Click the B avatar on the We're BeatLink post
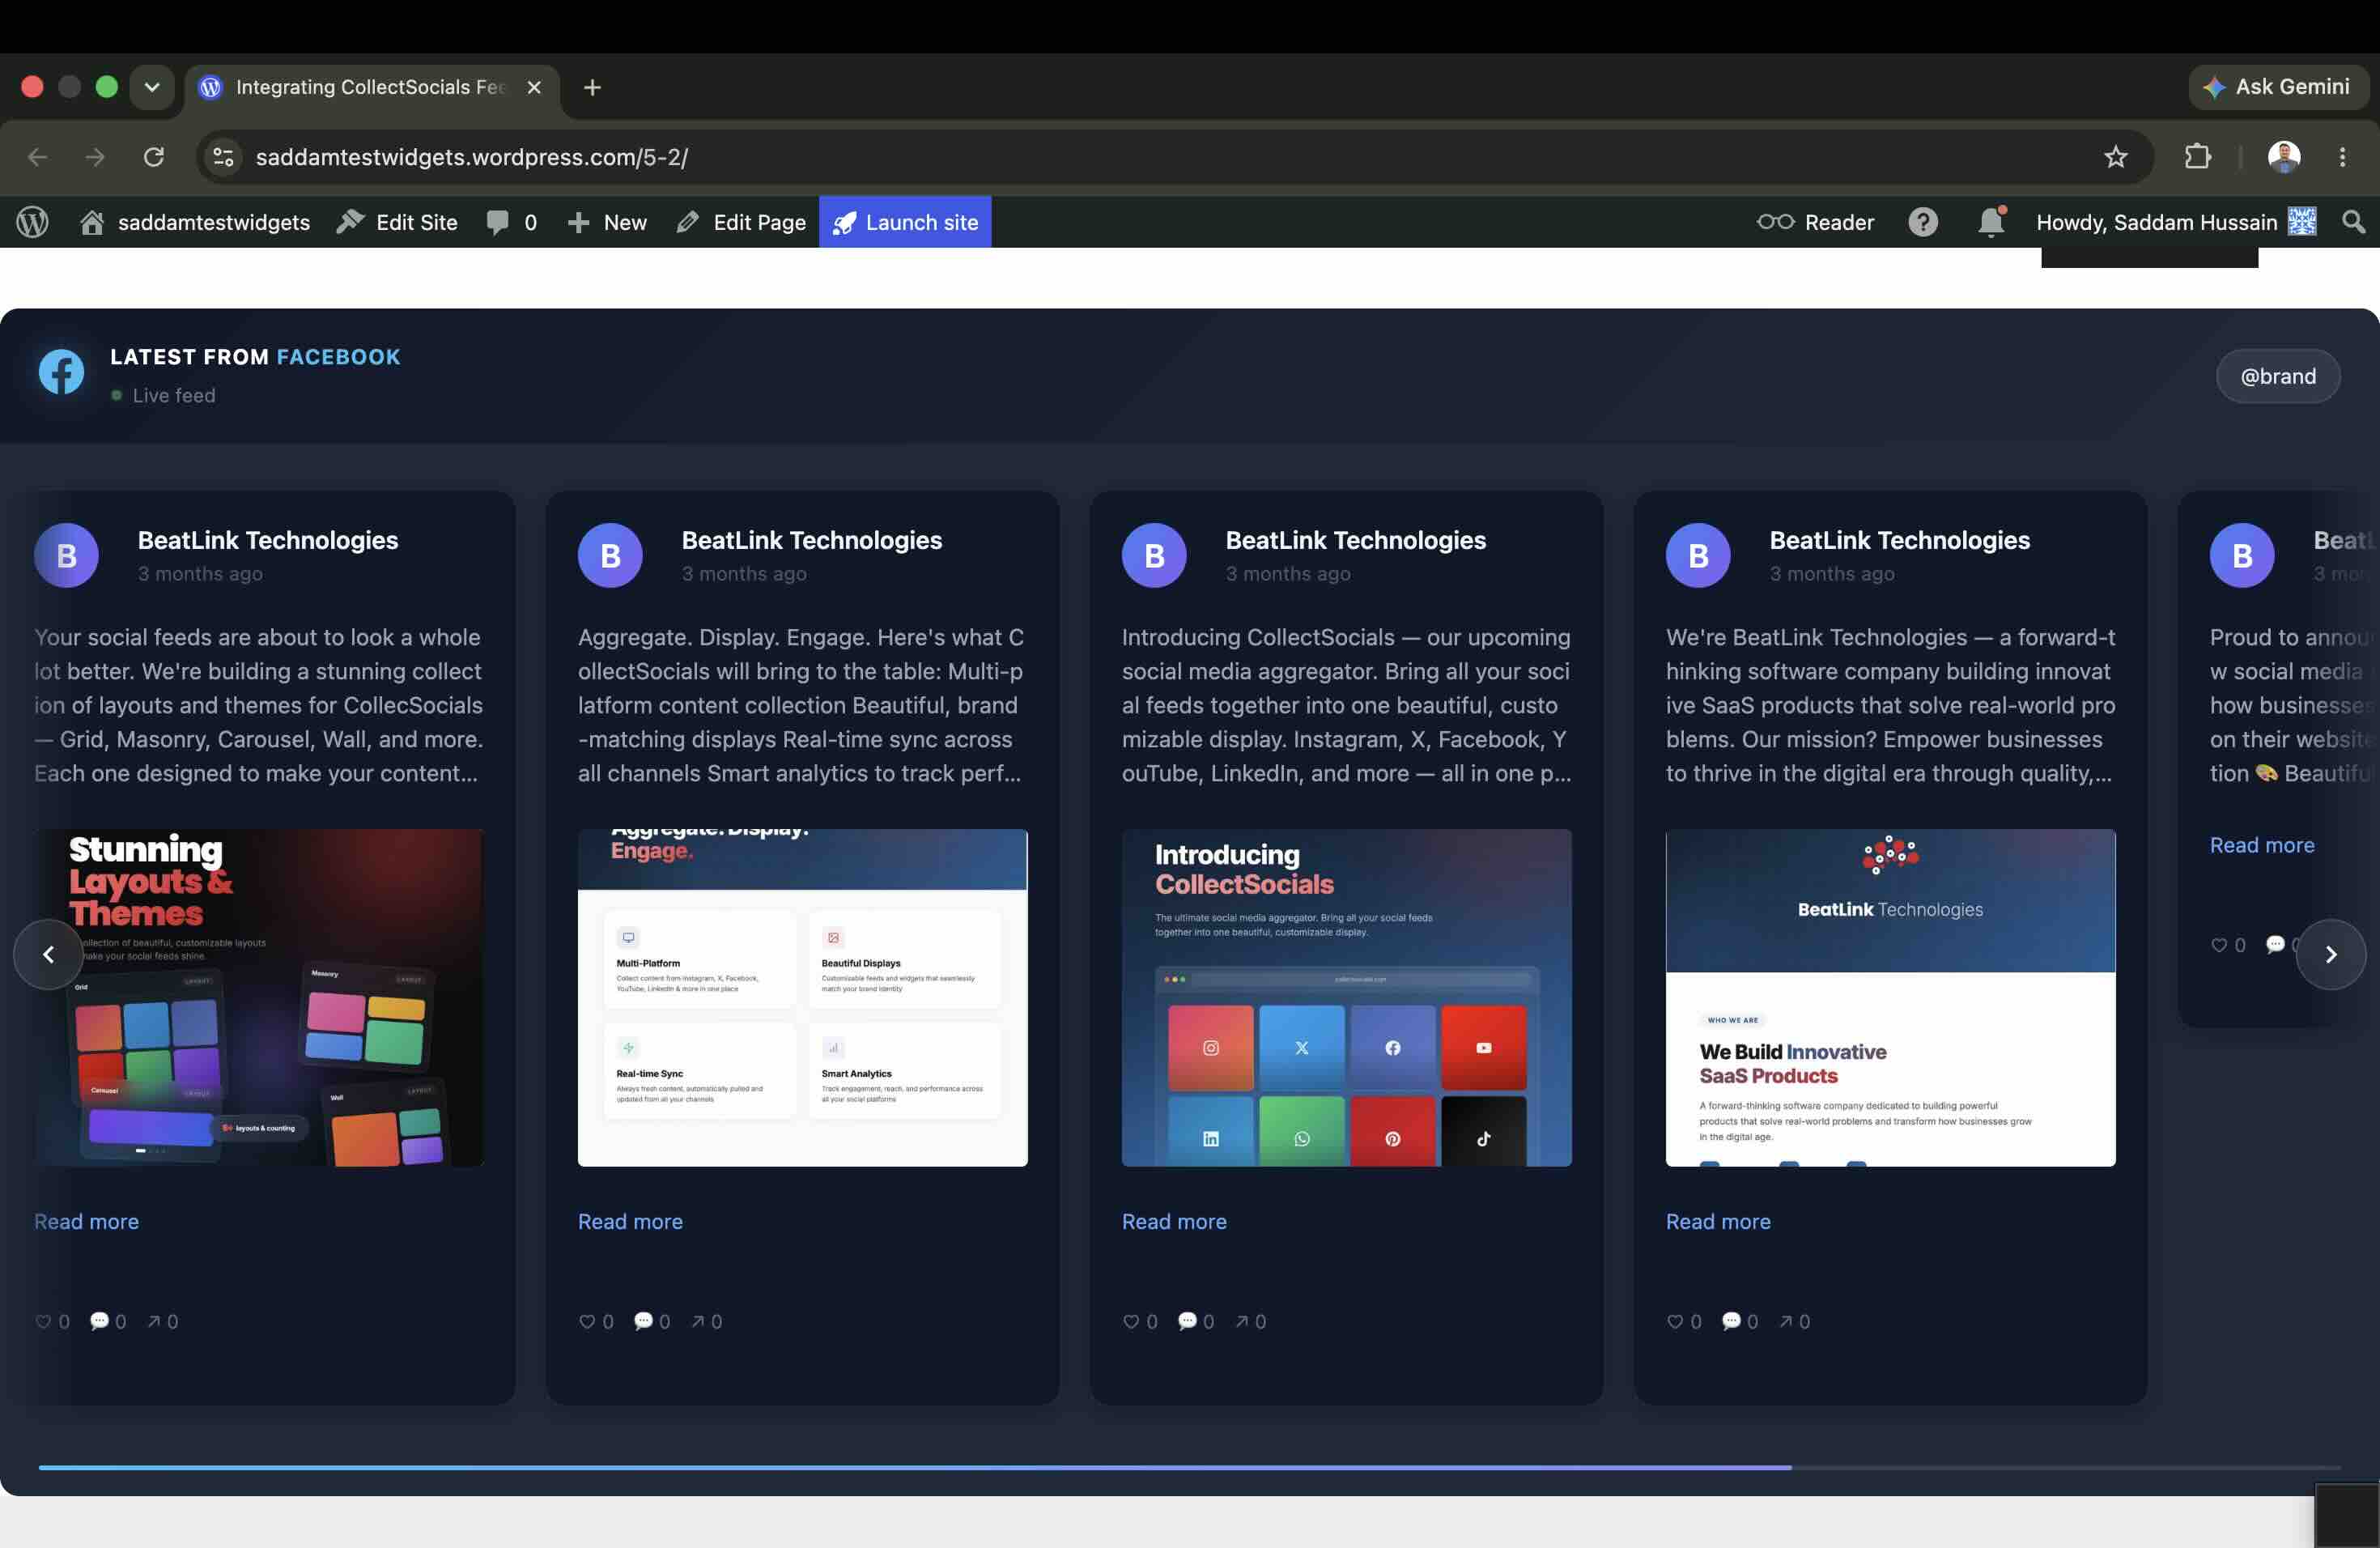 tap(1698, 555)
